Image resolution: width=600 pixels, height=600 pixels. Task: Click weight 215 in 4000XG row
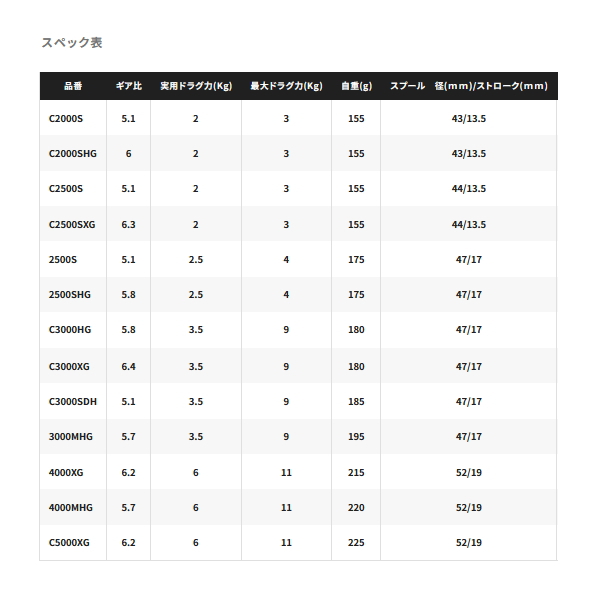pyautogui.click(x=356, y=473)
